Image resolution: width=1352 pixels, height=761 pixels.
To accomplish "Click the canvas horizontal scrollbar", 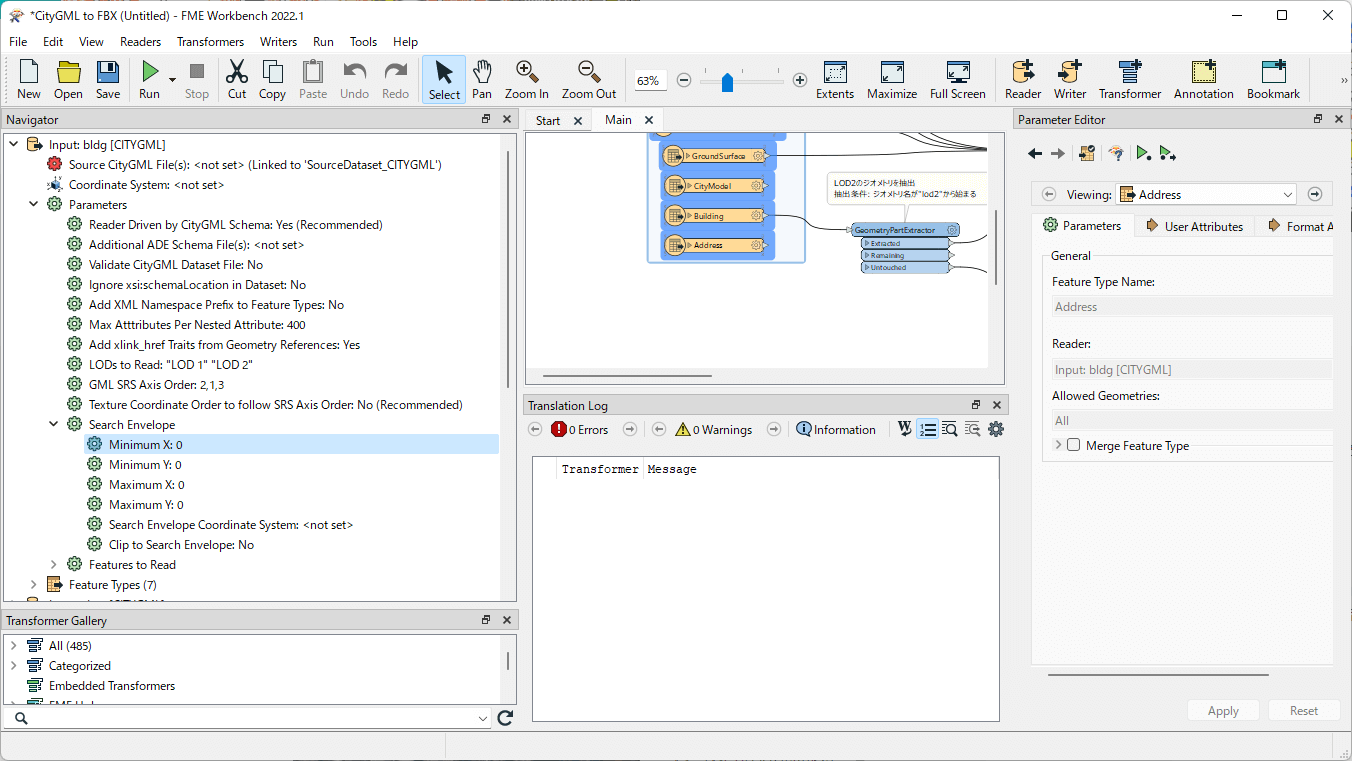I will click(627, 376).
